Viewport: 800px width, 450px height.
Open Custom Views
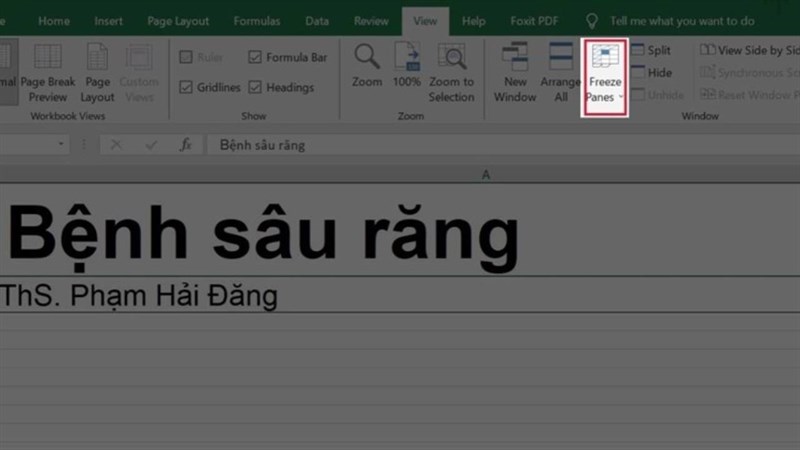point(139,72)
